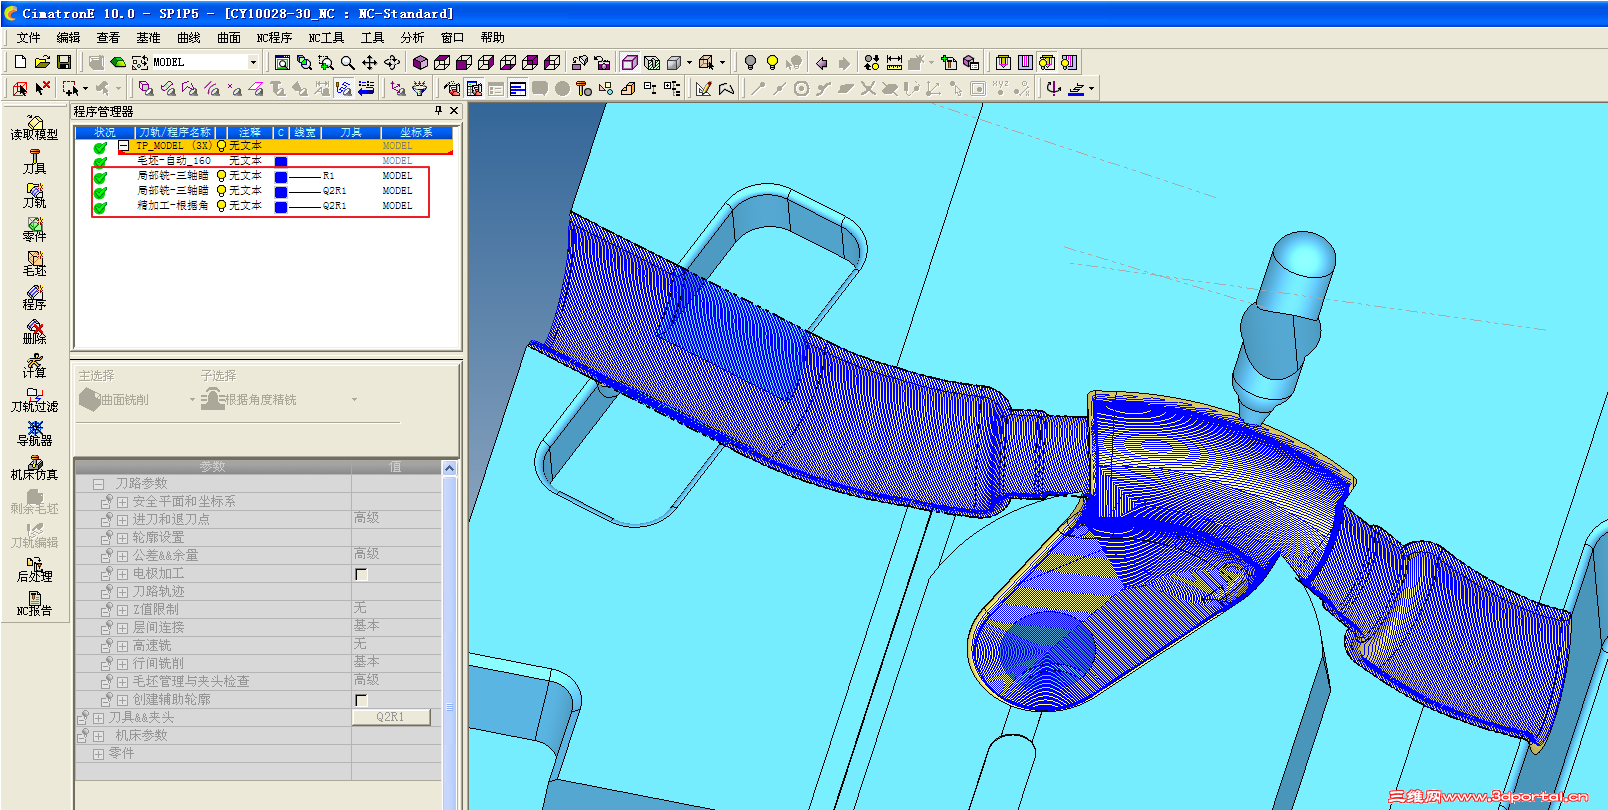Open the MODEL dropdown in the toolbar
The width and height of the screenshot is (1608, 810).
[253, 62]
